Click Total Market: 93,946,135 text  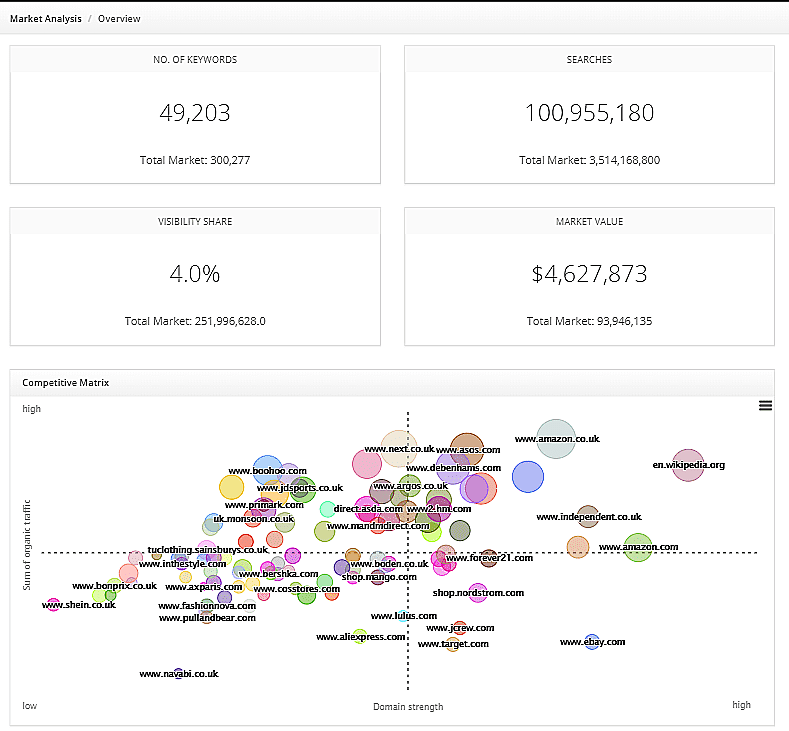pyautogui.click(x=589, y=321)
